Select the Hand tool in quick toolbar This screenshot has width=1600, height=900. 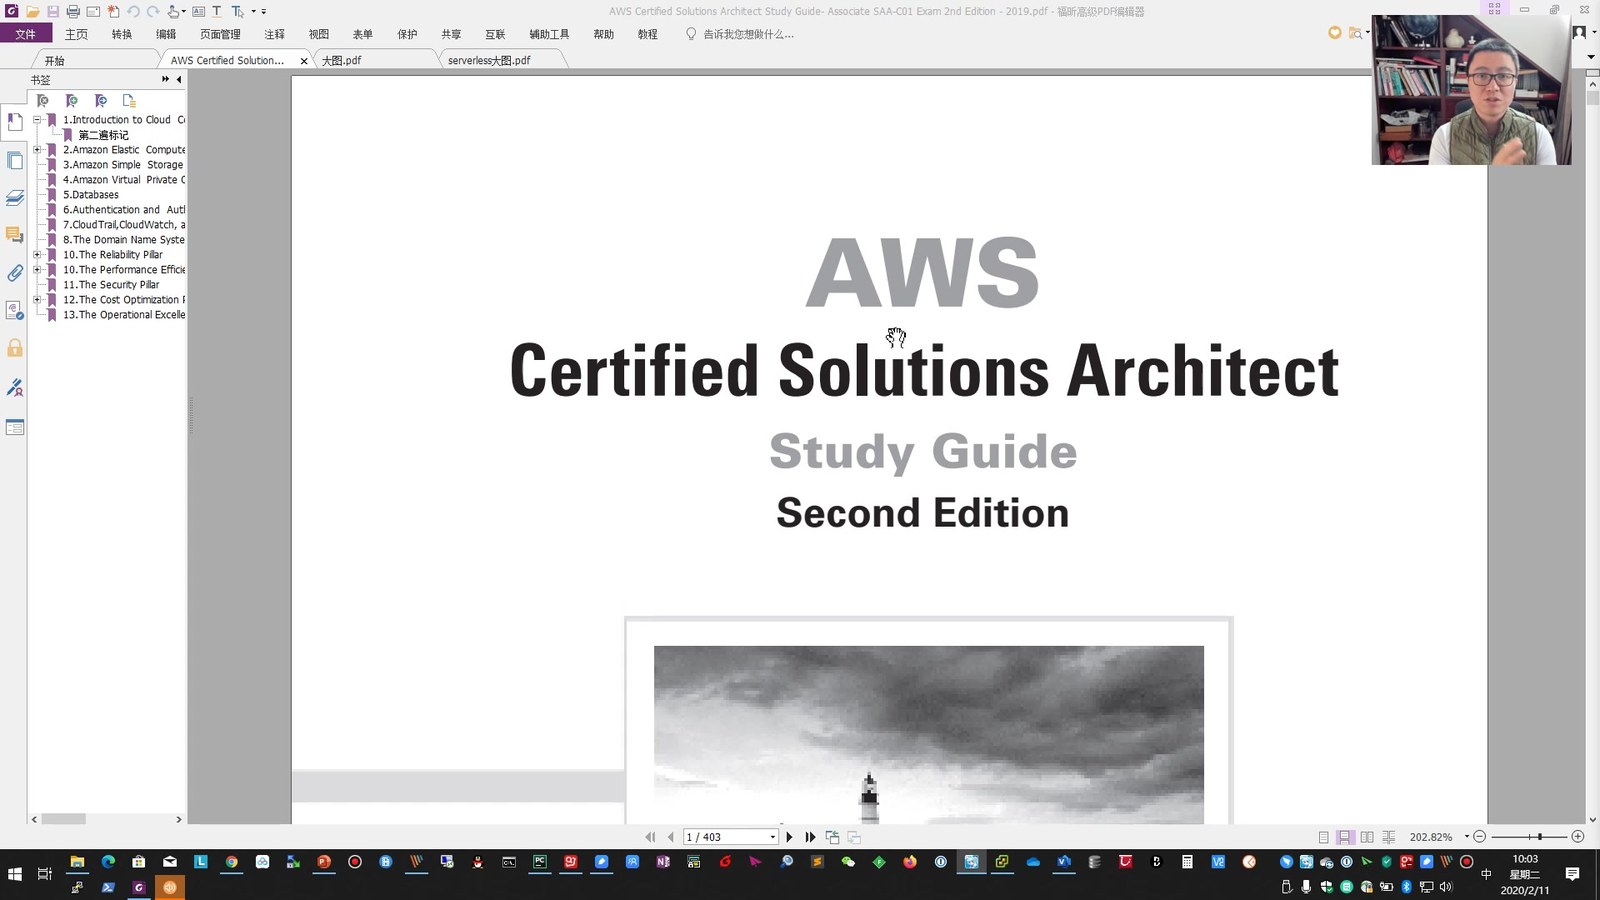174,11
